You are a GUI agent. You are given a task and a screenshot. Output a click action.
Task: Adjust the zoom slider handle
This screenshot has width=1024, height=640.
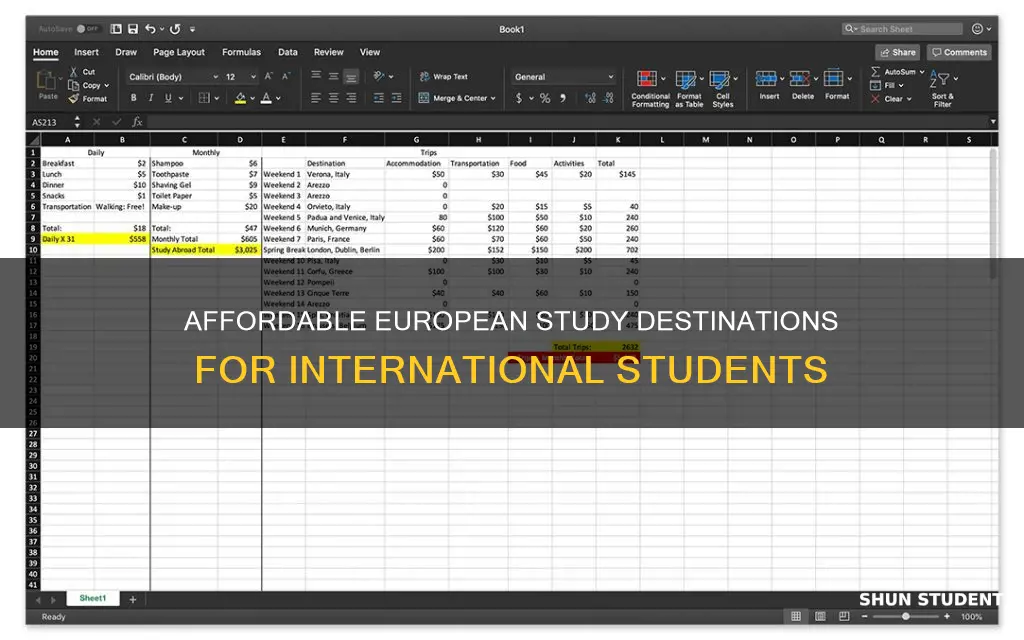click(x=906, y=616)
